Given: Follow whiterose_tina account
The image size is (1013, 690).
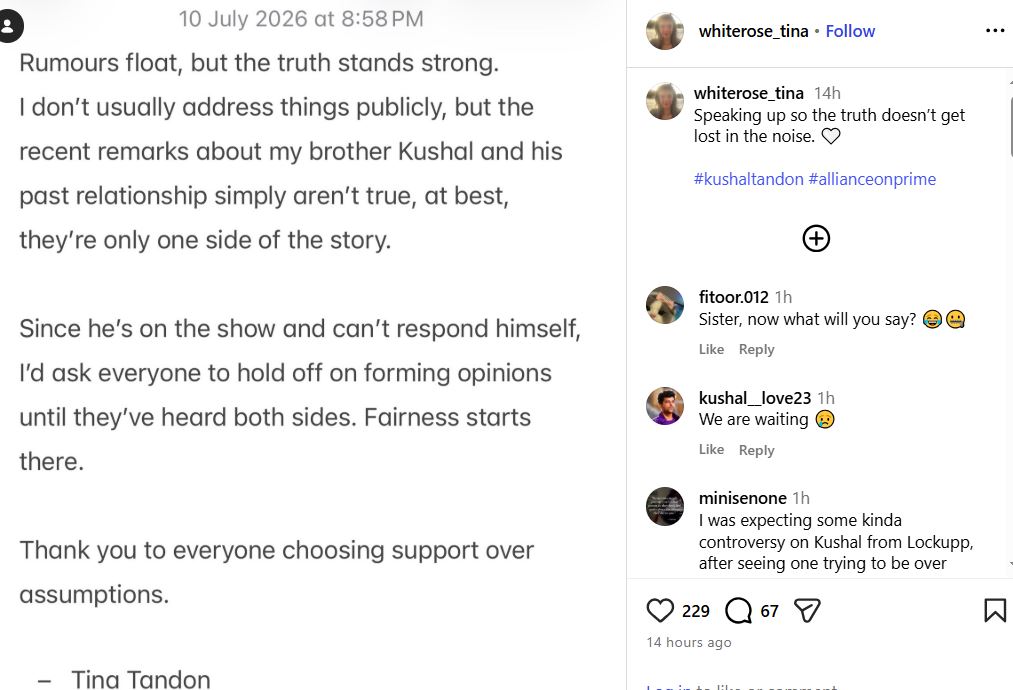Looking at the screenshot, I should pos(850,31).
